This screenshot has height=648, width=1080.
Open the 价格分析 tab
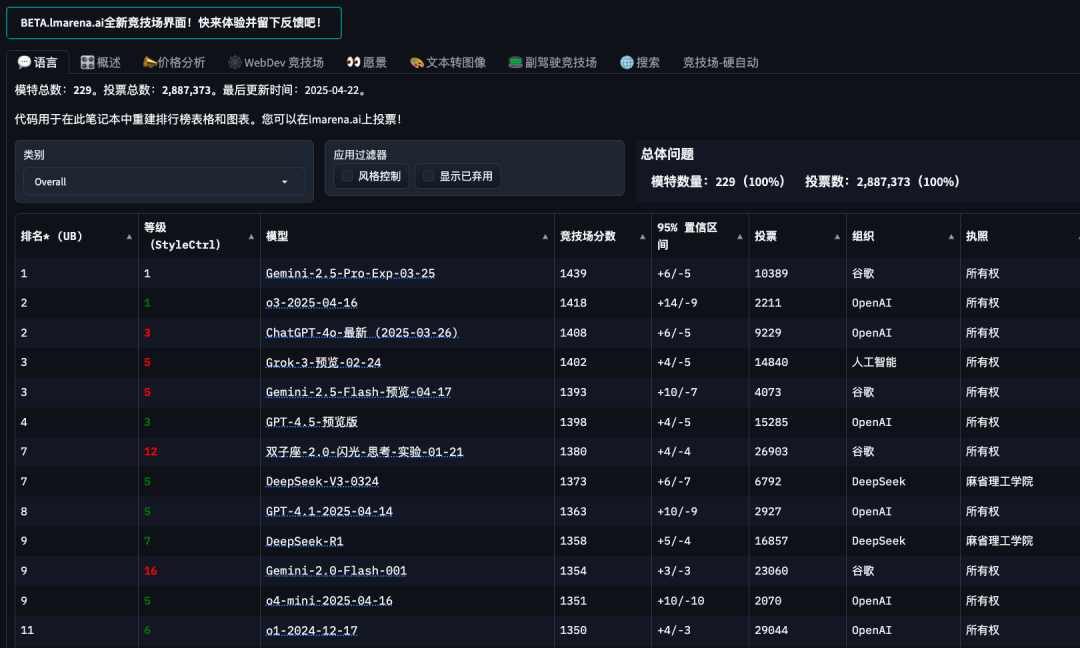tap(174, 63)
